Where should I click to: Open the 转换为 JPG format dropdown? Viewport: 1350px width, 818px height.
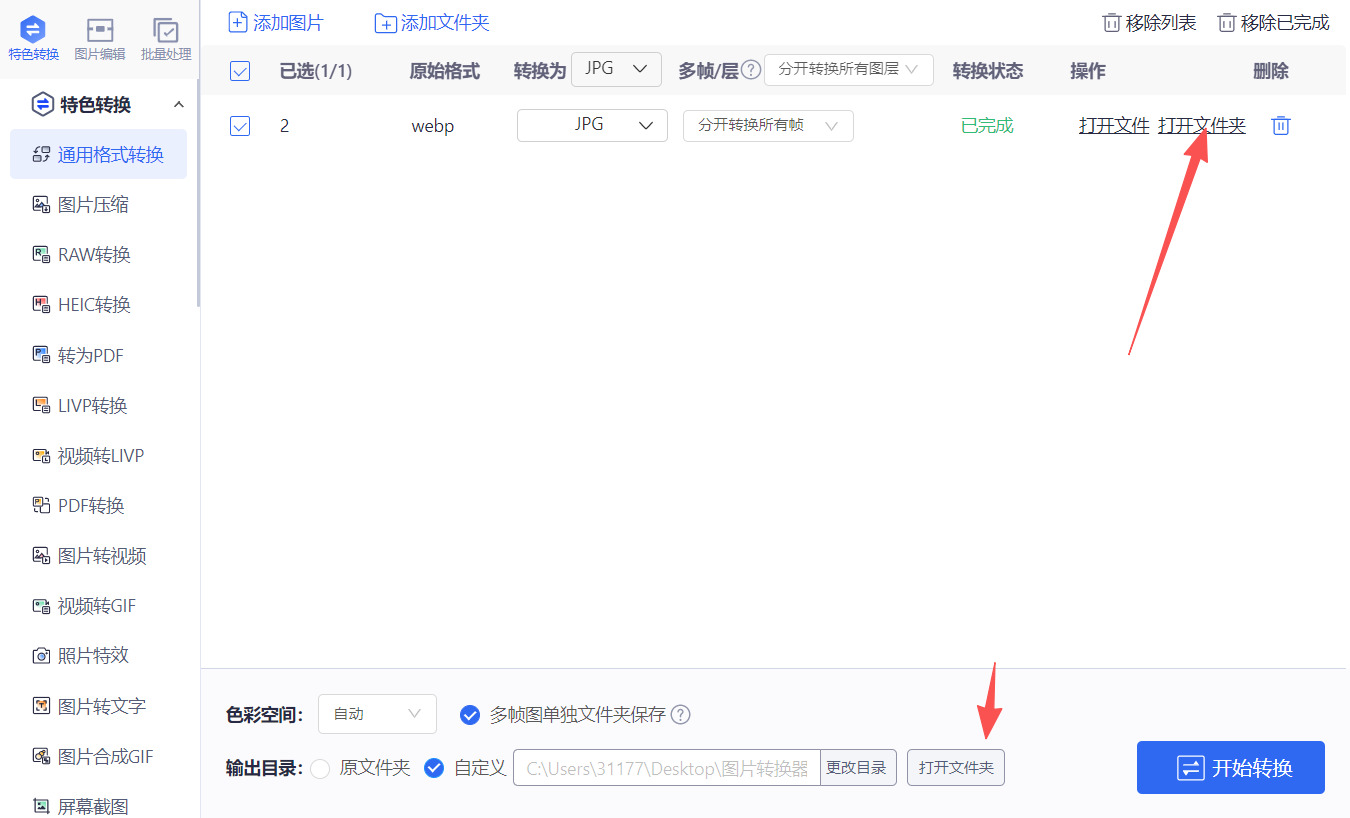[616, 69]
